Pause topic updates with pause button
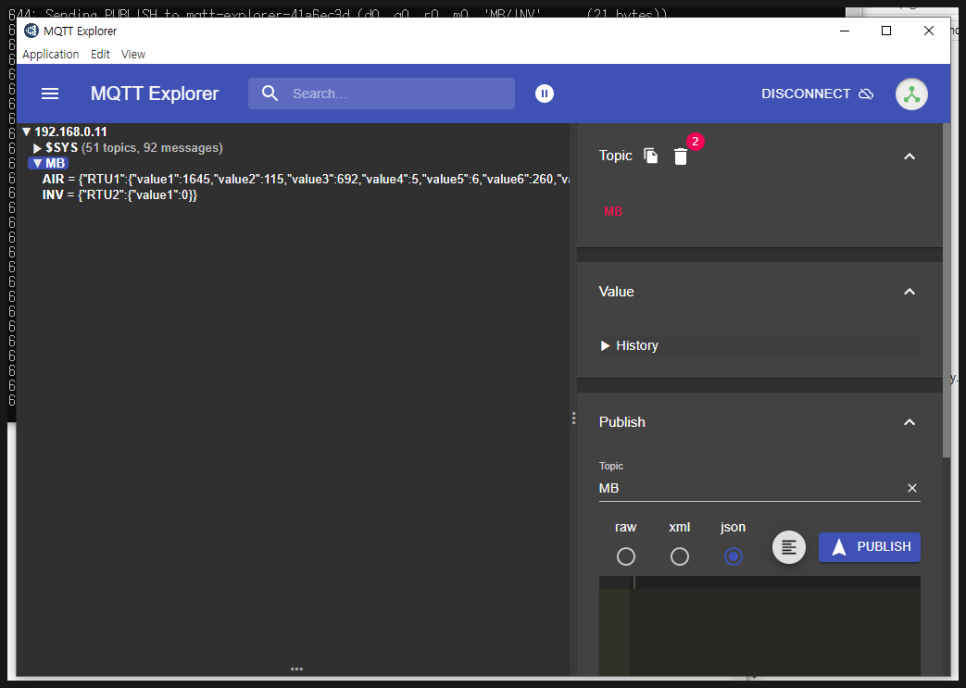 pyautogui.click(x=544, y=94)
